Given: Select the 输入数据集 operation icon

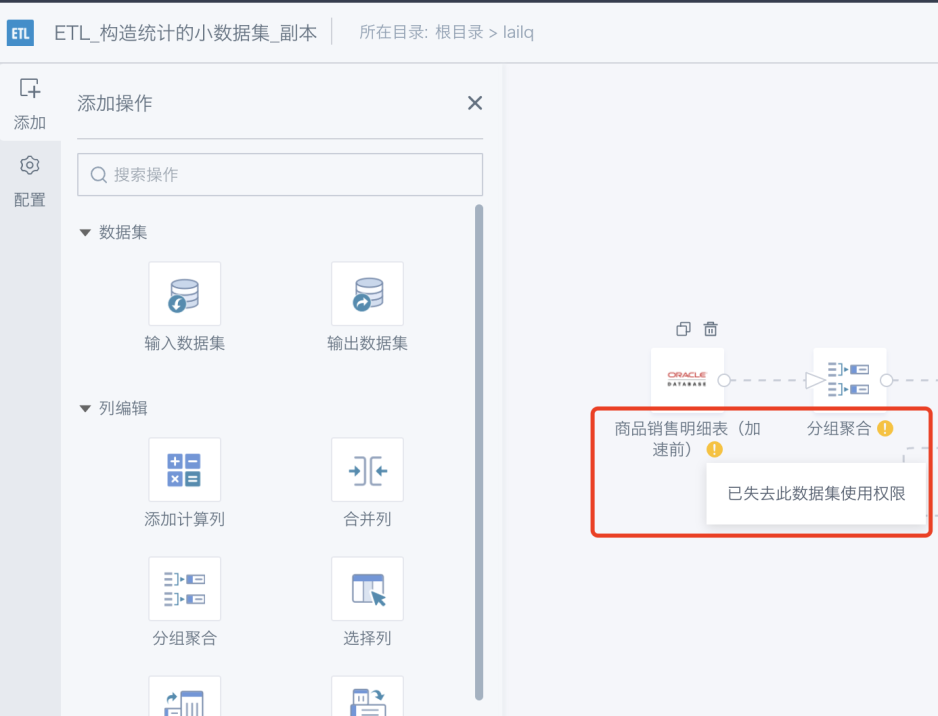Looking at the screenshot, I should 184,294.
